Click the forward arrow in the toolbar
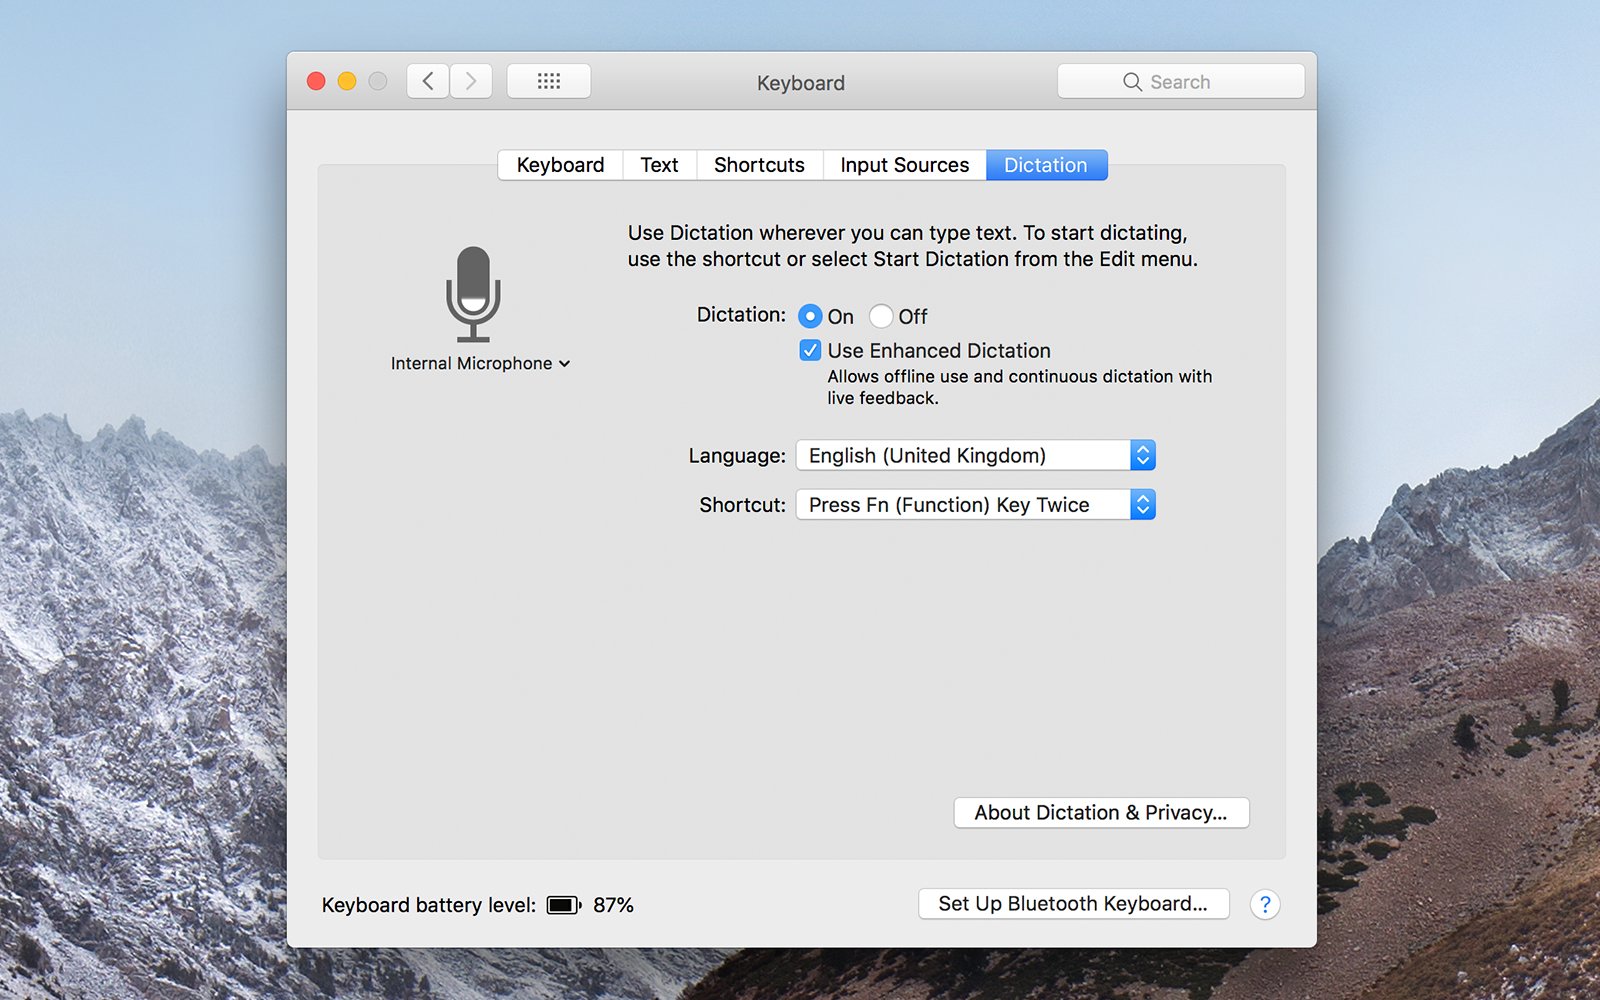This screenshot has width=1600, height=1000. 470,81
